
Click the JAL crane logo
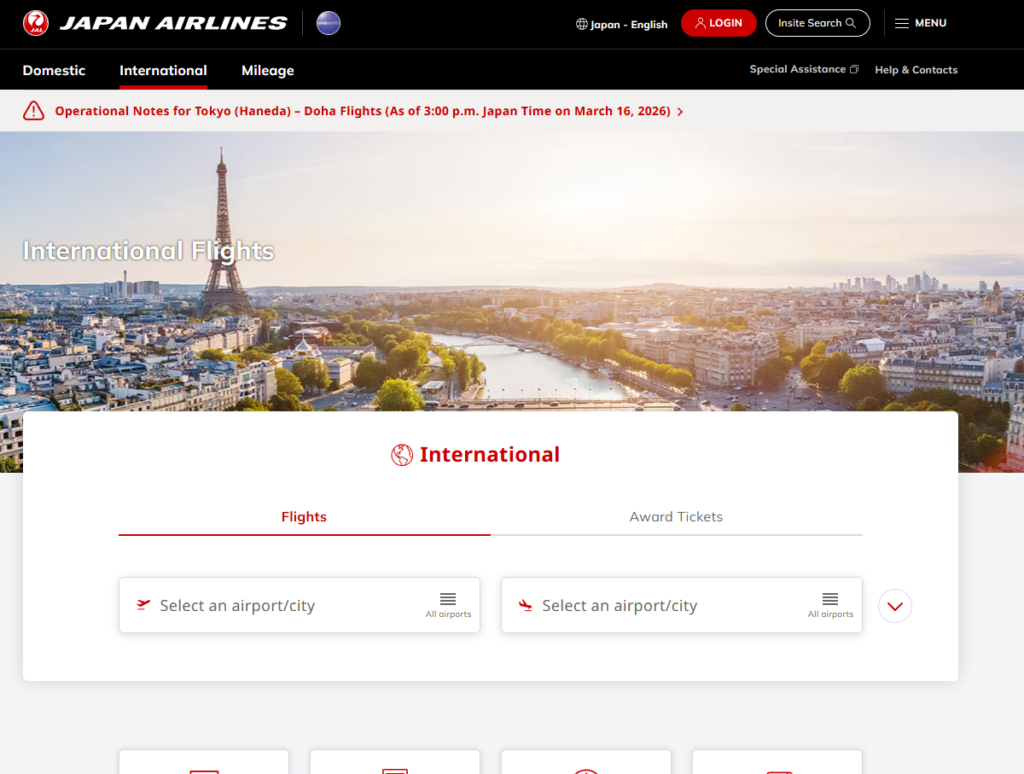click(x=36, y=23)
